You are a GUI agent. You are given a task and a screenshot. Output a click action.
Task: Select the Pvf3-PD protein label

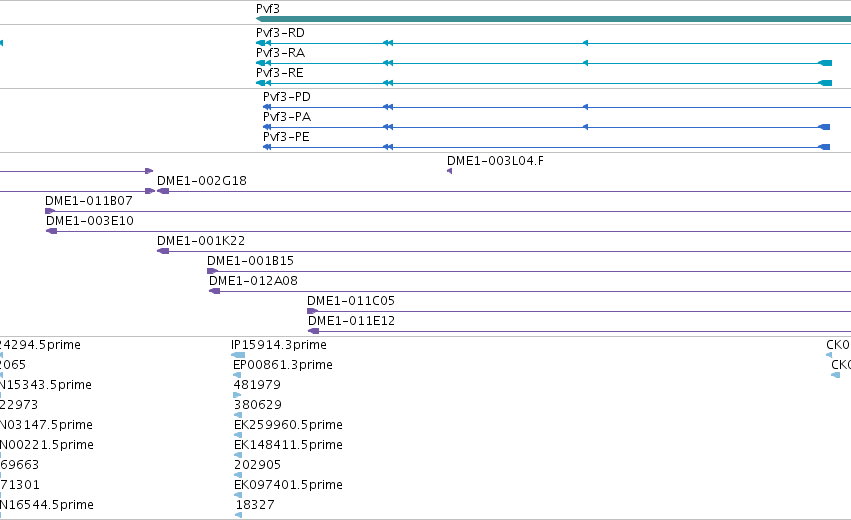point(287,97)
